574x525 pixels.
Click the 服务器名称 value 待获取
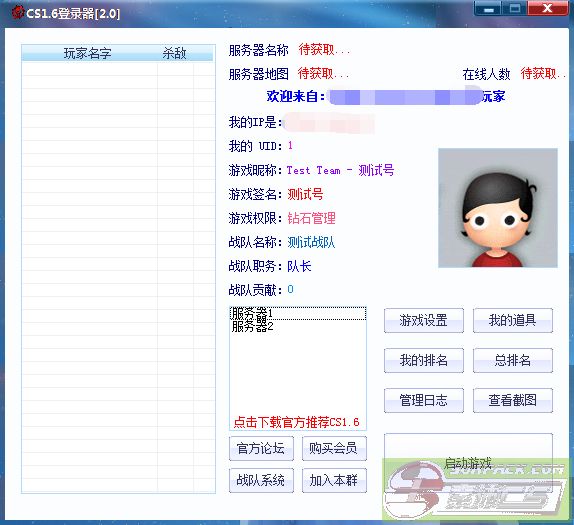tap(324, 49)
